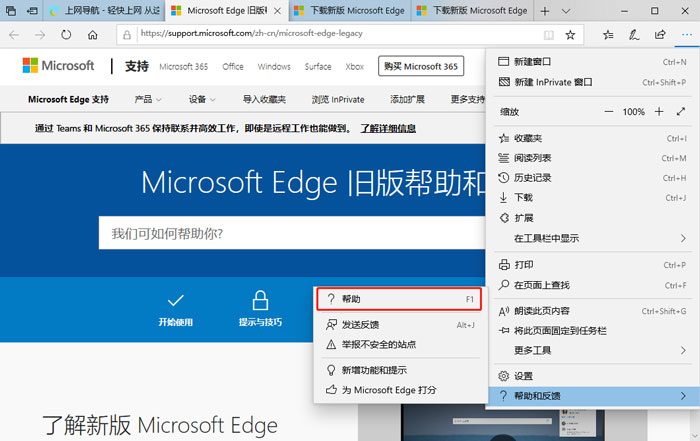Select 帮助 in the help submenu
This screenshot has height=441, width=700.
point(398,299)
